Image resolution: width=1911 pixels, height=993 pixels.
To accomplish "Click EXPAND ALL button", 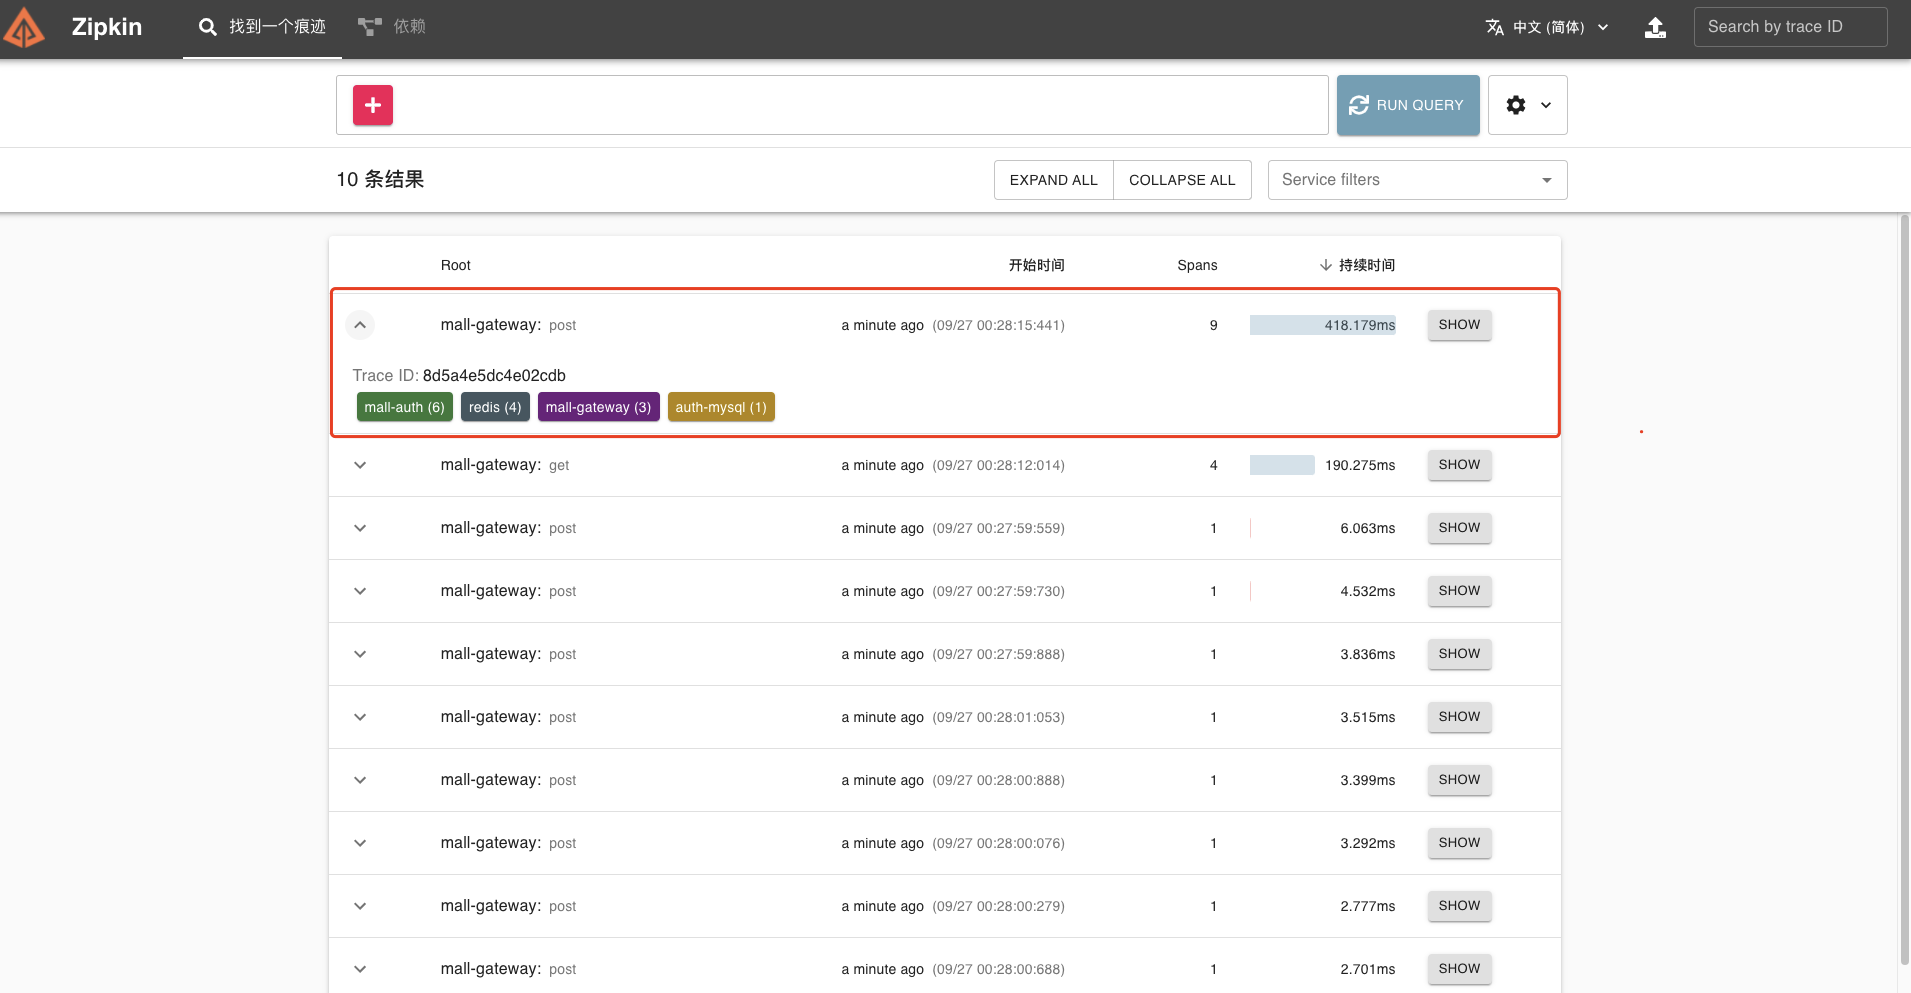I will pos(1054,180).
